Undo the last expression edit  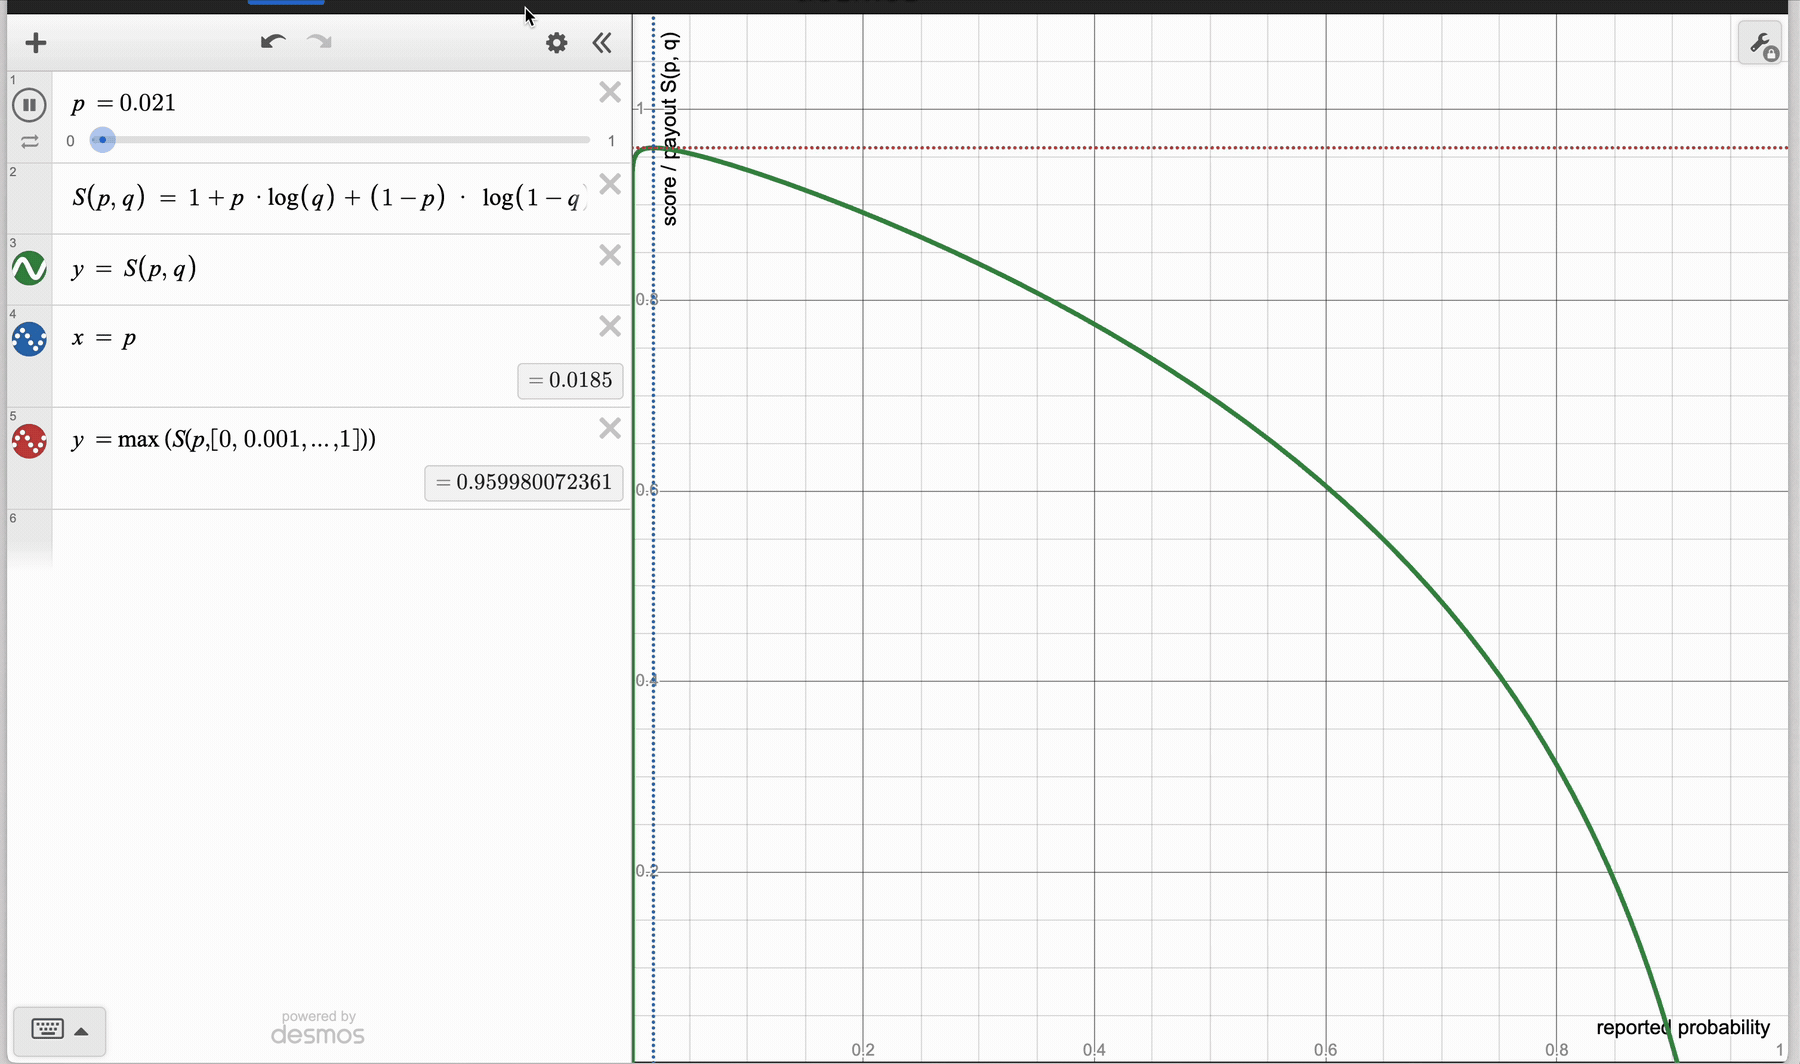point(273,42)
